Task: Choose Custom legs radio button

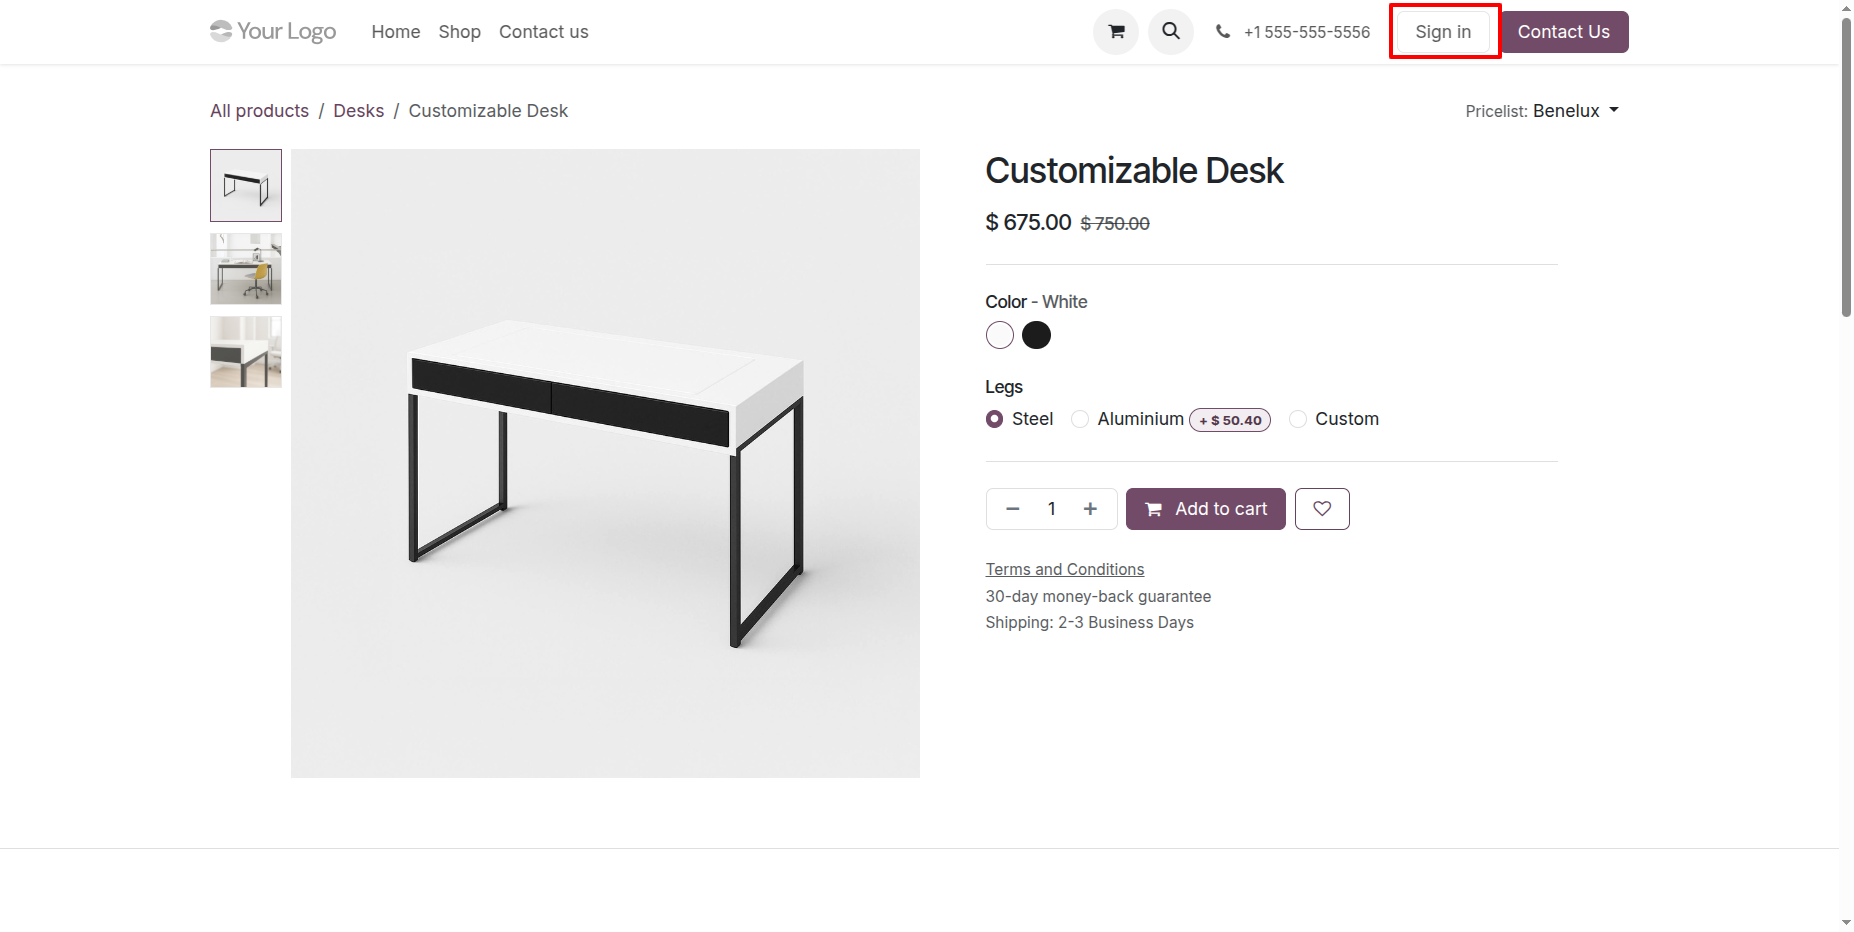Action: click(x=1298, y=419)
